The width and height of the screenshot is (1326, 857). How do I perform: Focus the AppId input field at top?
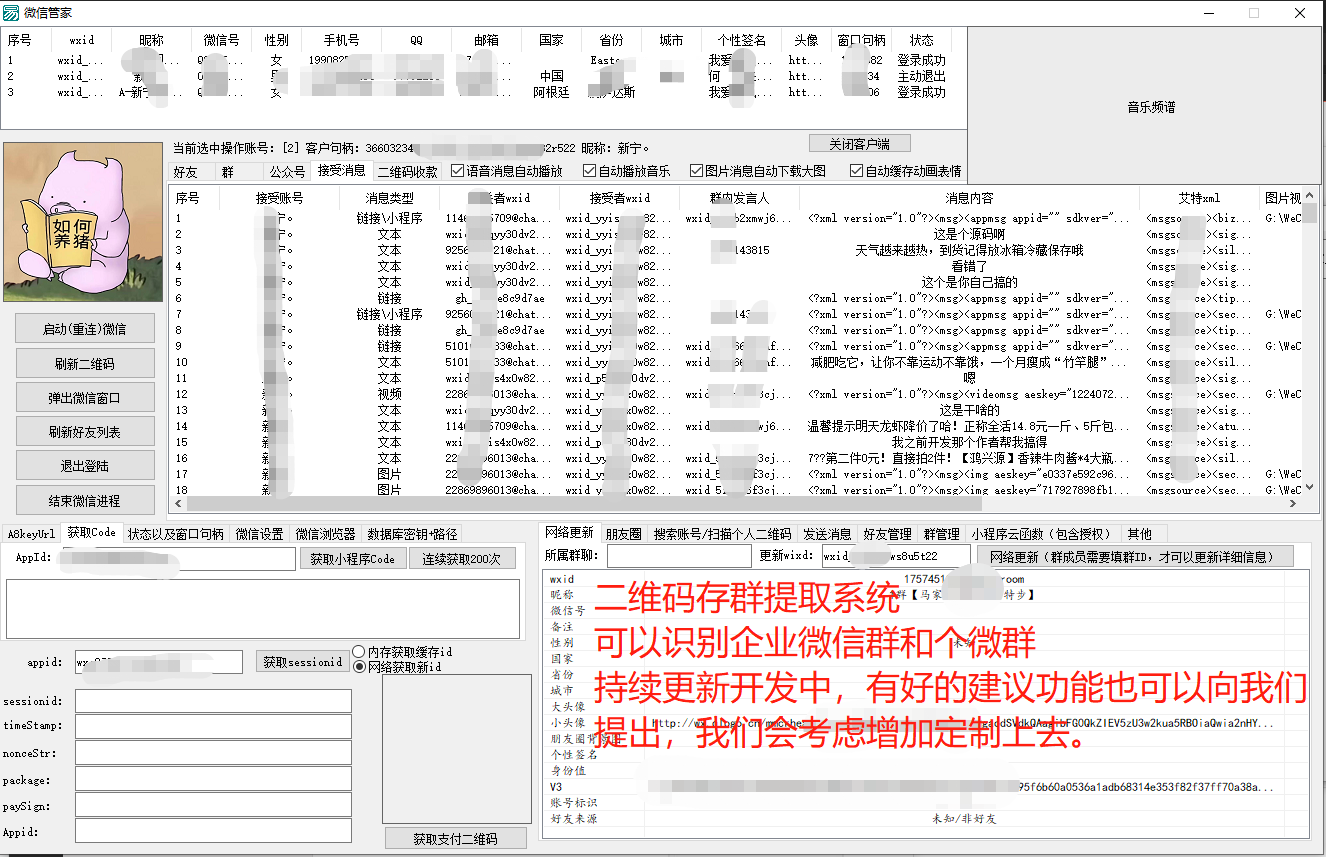(x=178, y=558)
